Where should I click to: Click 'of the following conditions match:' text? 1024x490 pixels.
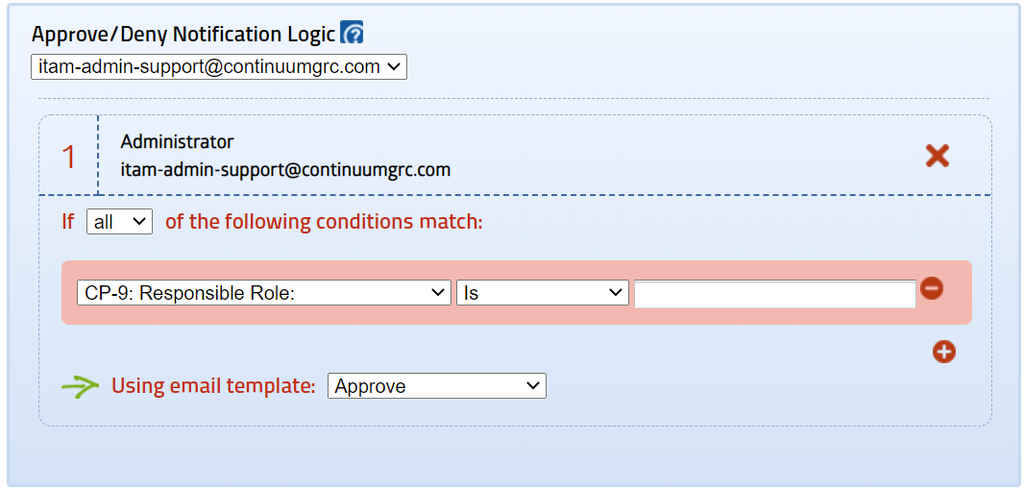324,221
